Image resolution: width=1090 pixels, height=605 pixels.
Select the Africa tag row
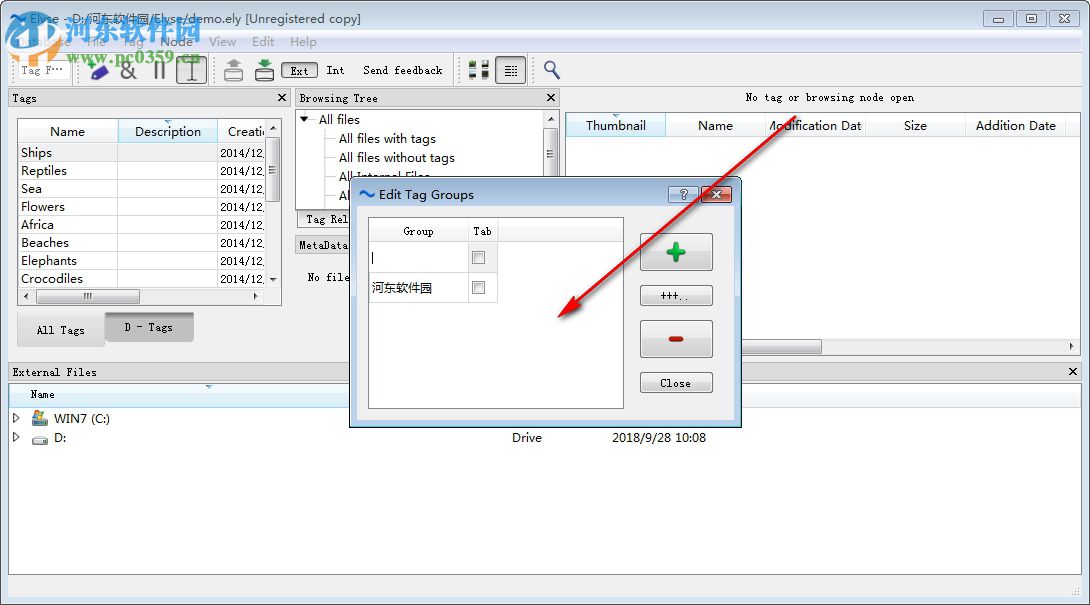tap(142, 225)
